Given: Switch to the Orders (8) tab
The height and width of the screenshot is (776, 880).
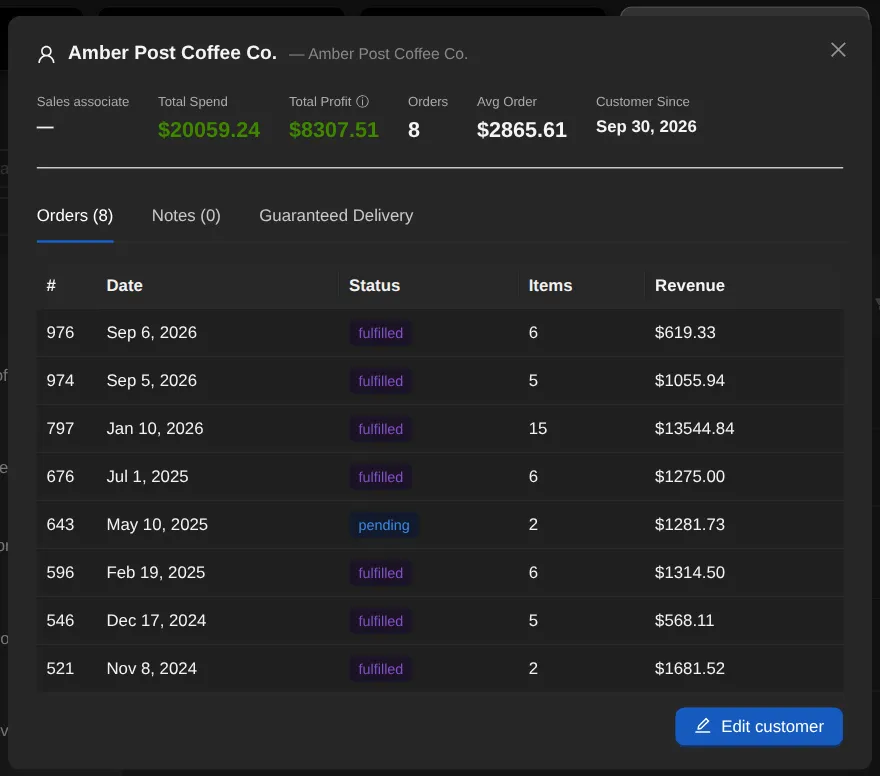Looking at the screenshot, I should tap(75, 215).
